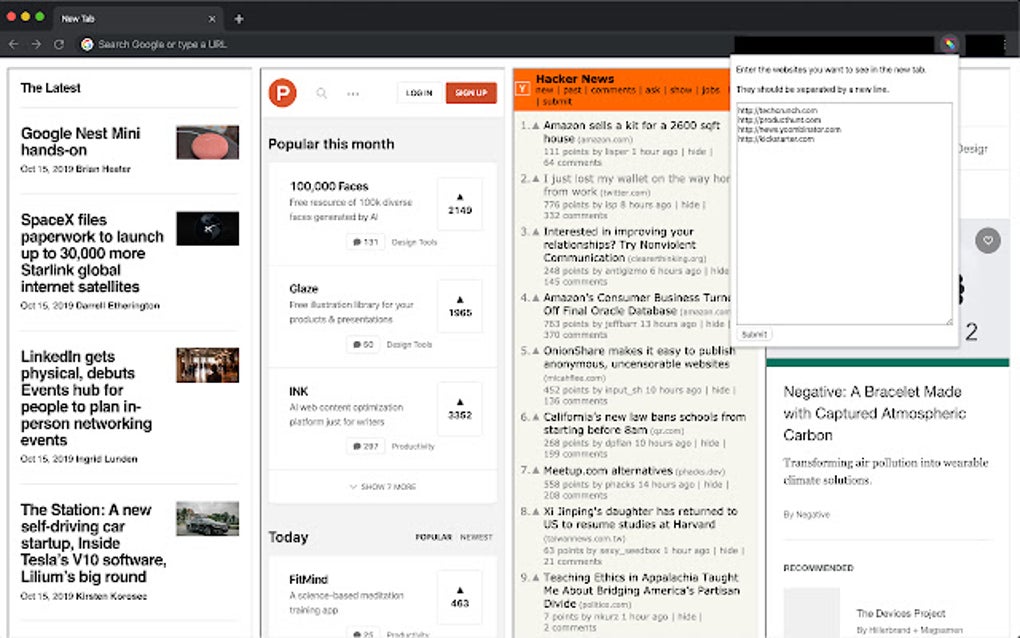Open the colorful extension icon in the toolbar

pos(948,44)
